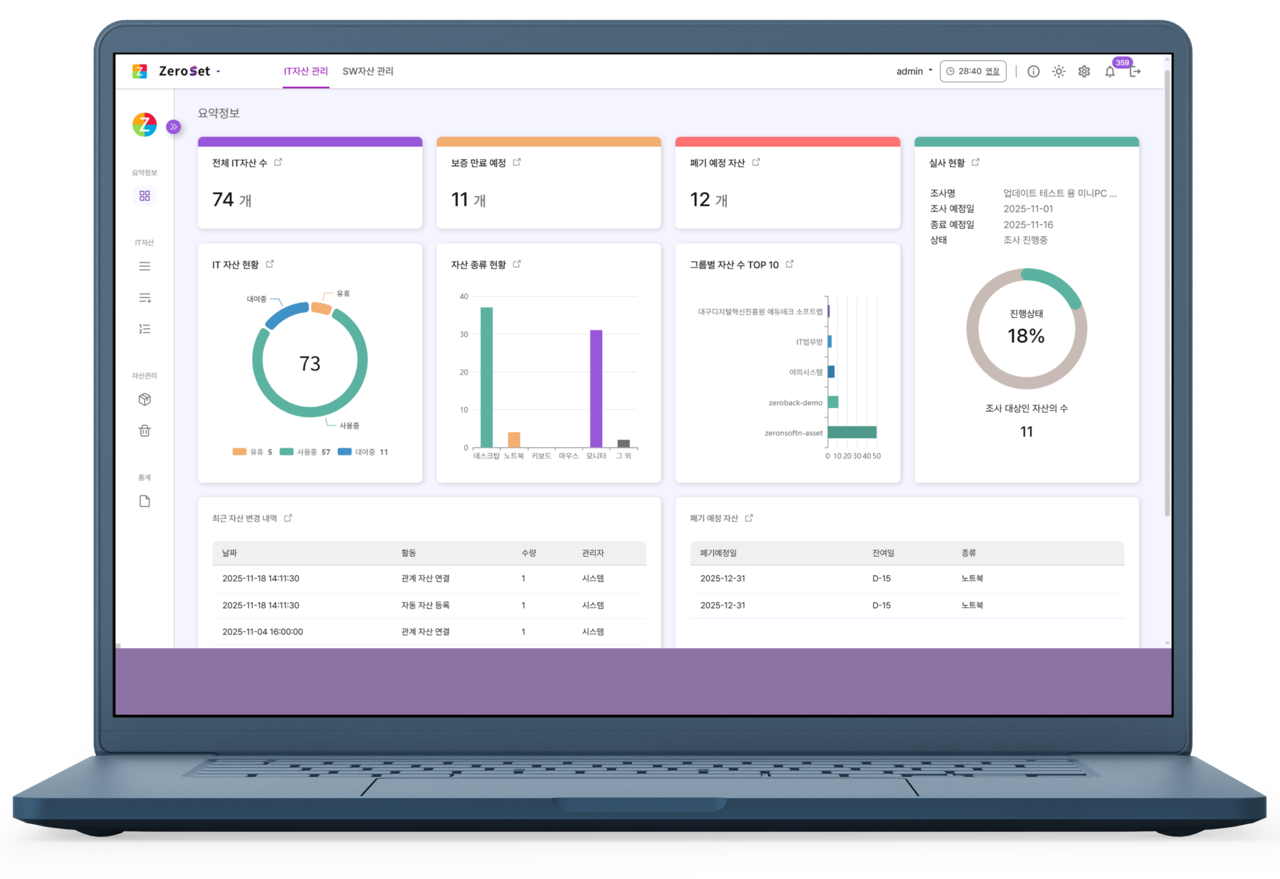Open the 통계 document icon in sidebar
The image size is (1280, 879).
[x=145, y=501]
